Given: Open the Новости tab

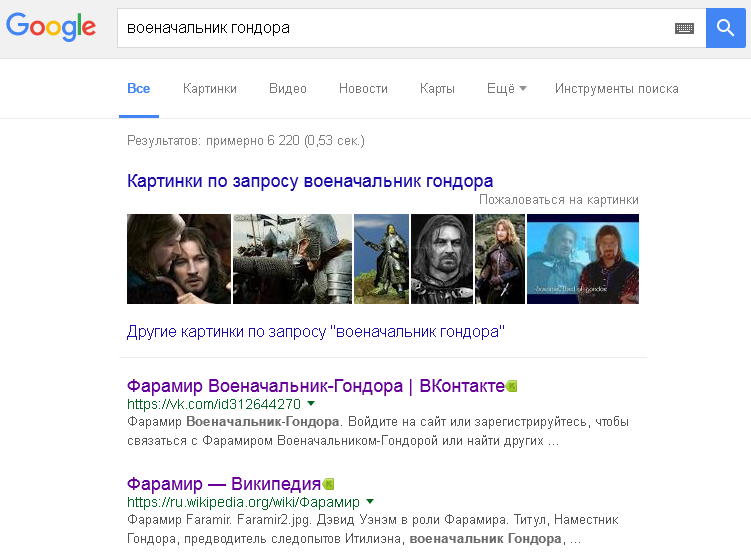Looking at the screenshot, I should (364, 89).
